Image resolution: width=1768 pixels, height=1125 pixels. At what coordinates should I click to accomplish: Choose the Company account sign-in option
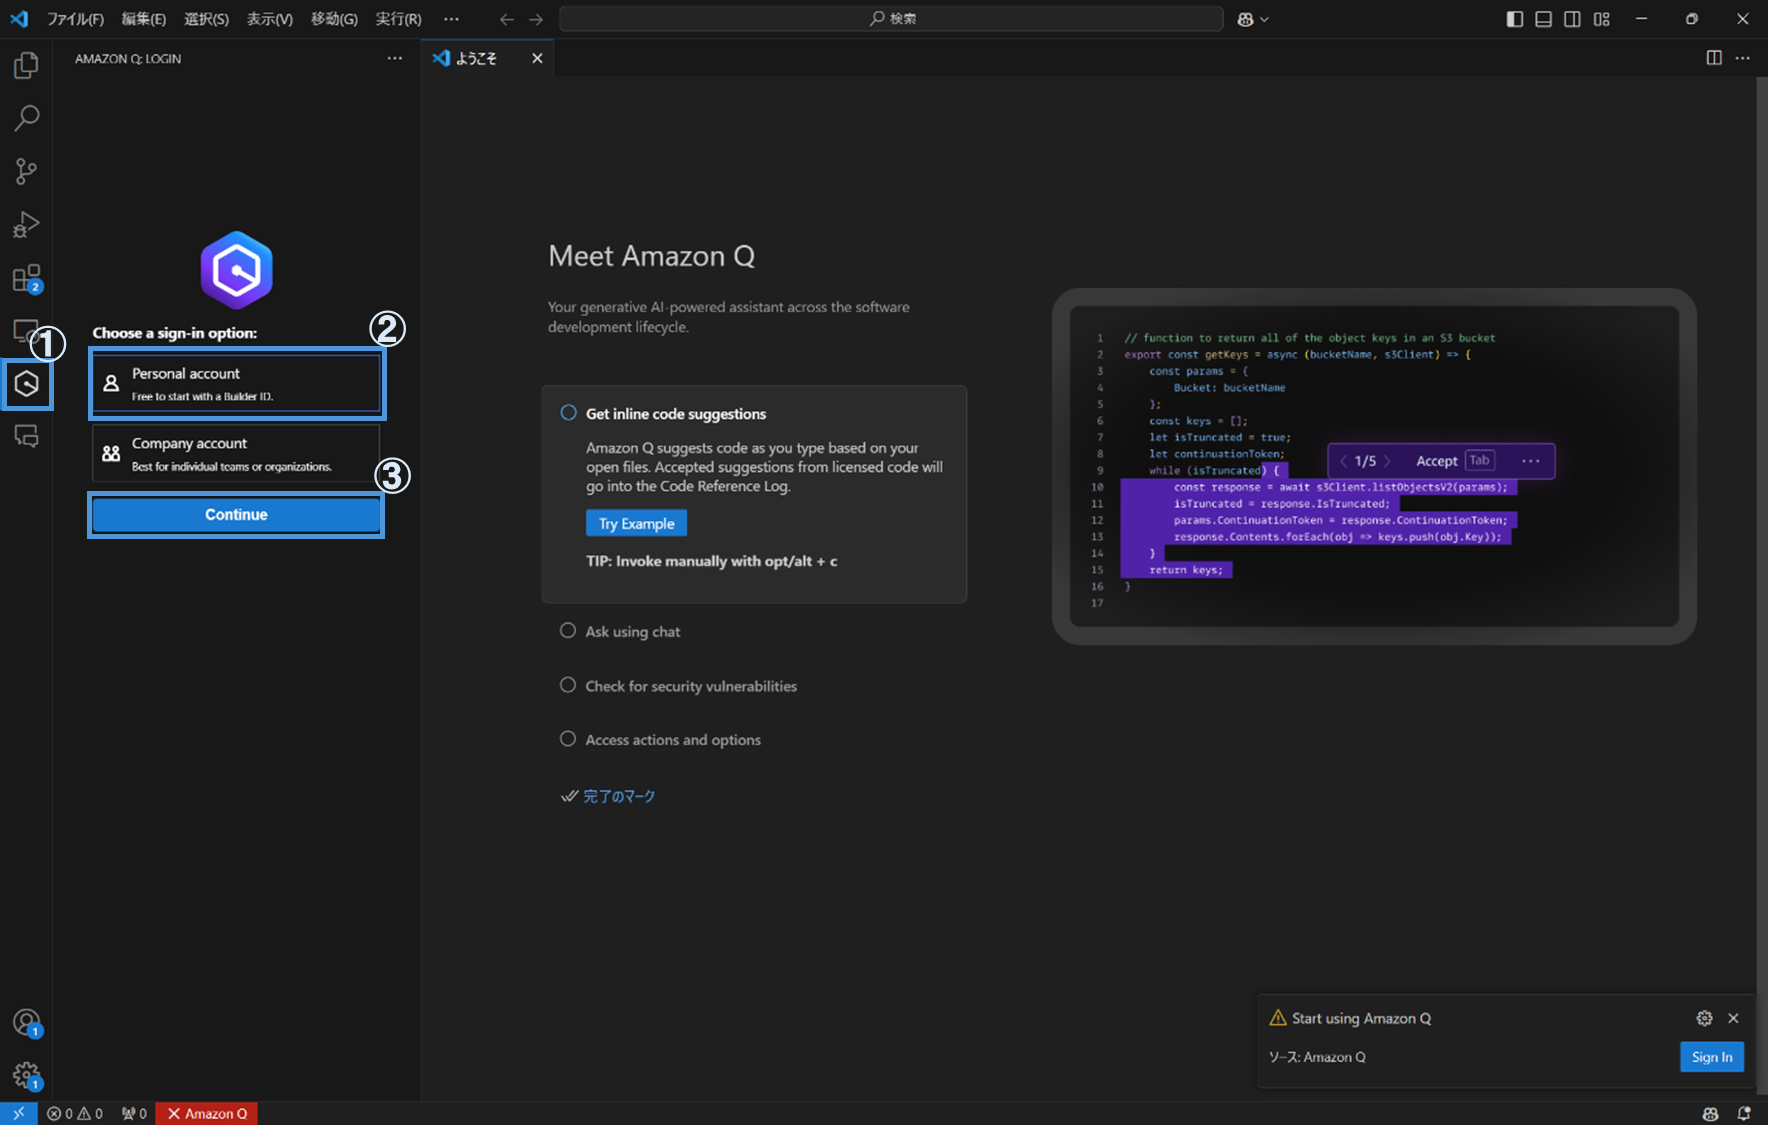236,453
